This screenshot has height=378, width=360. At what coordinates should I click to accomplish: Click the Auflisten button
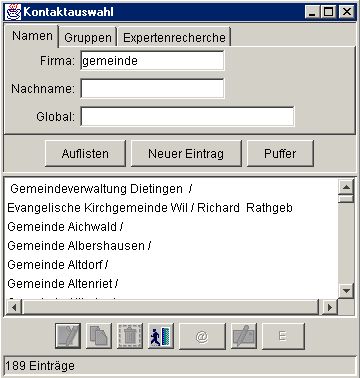pyautogui.click(x=85, y=153)
